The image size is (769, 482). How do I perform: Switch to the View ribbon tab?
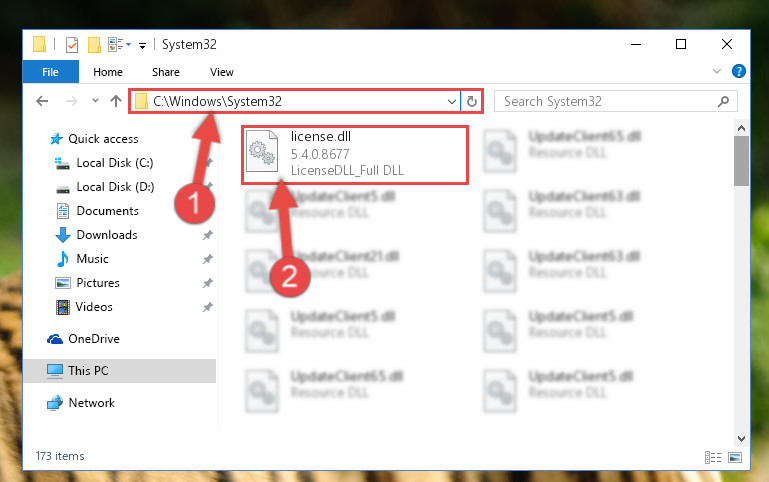coord(222,72)
